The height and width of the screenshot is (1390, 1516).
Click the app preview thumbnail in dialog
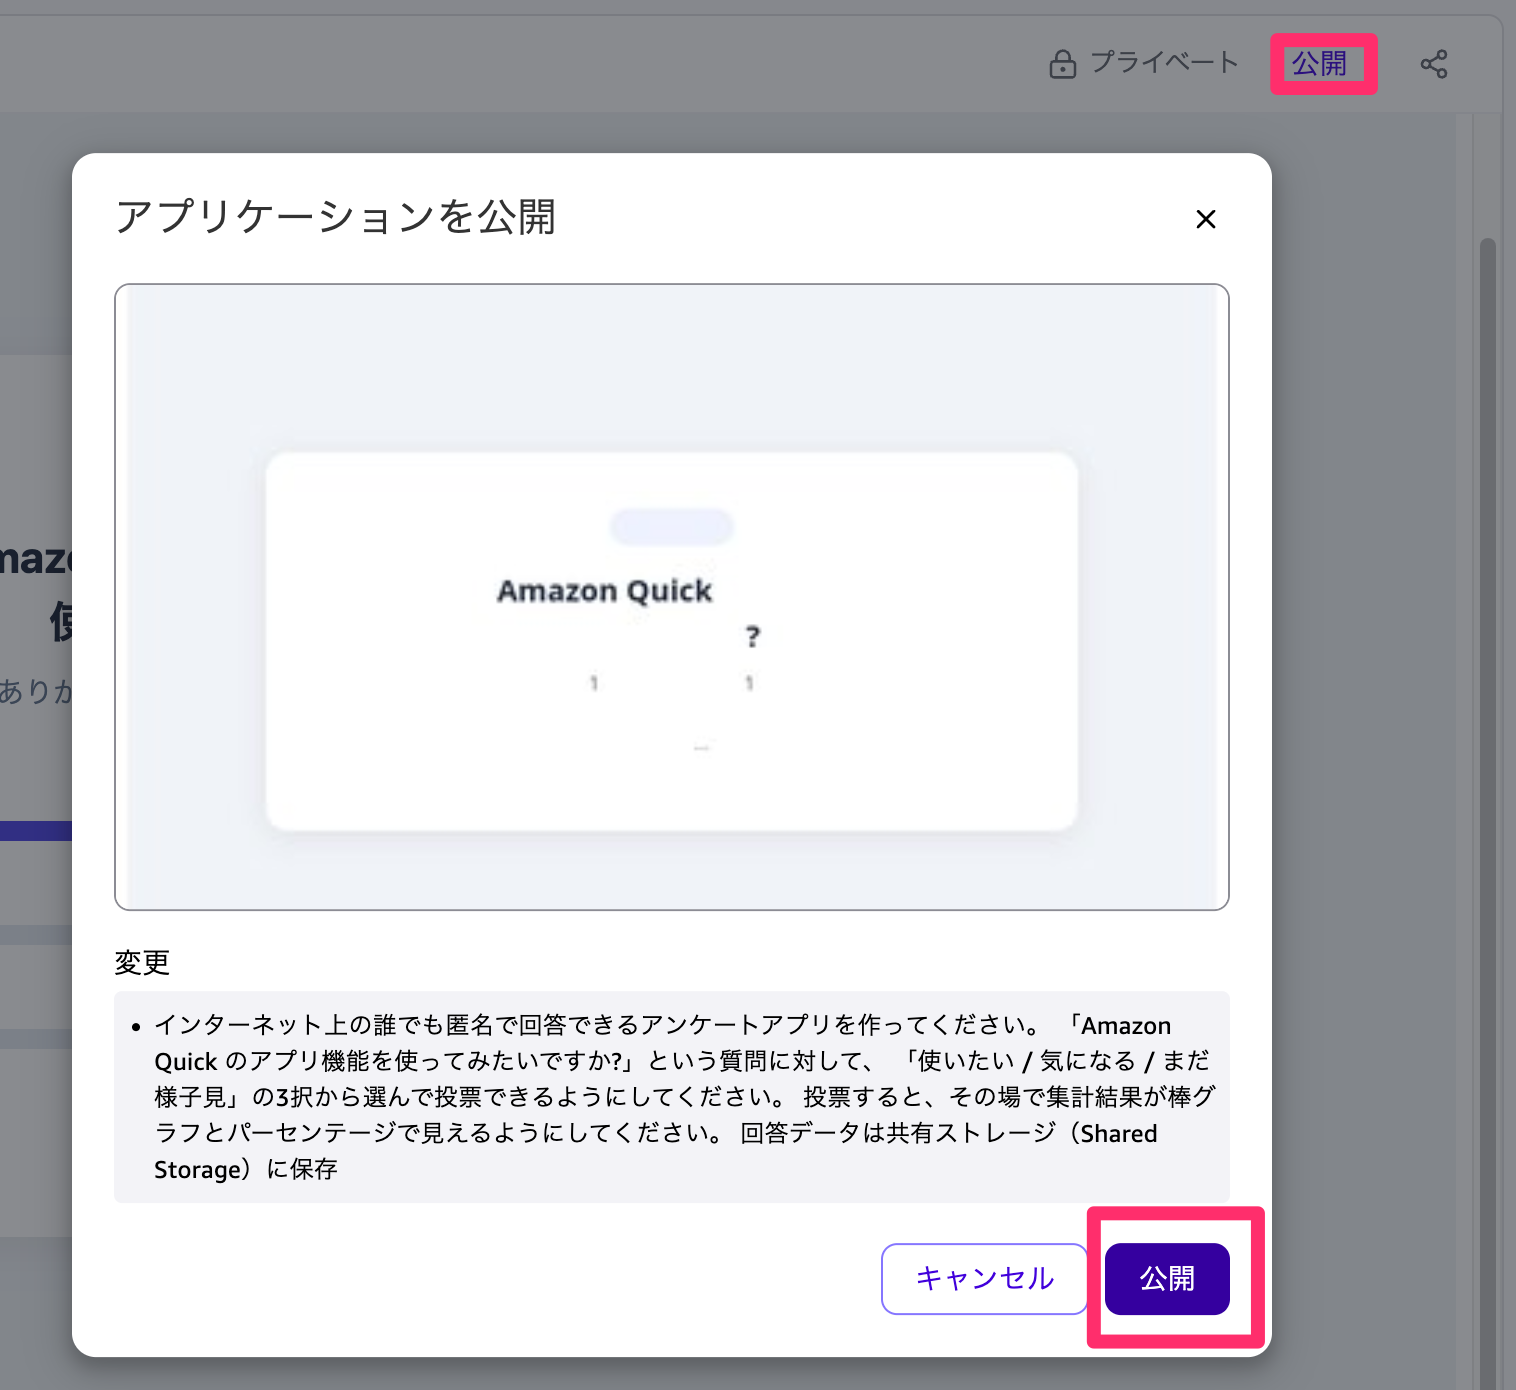(672, 597)
